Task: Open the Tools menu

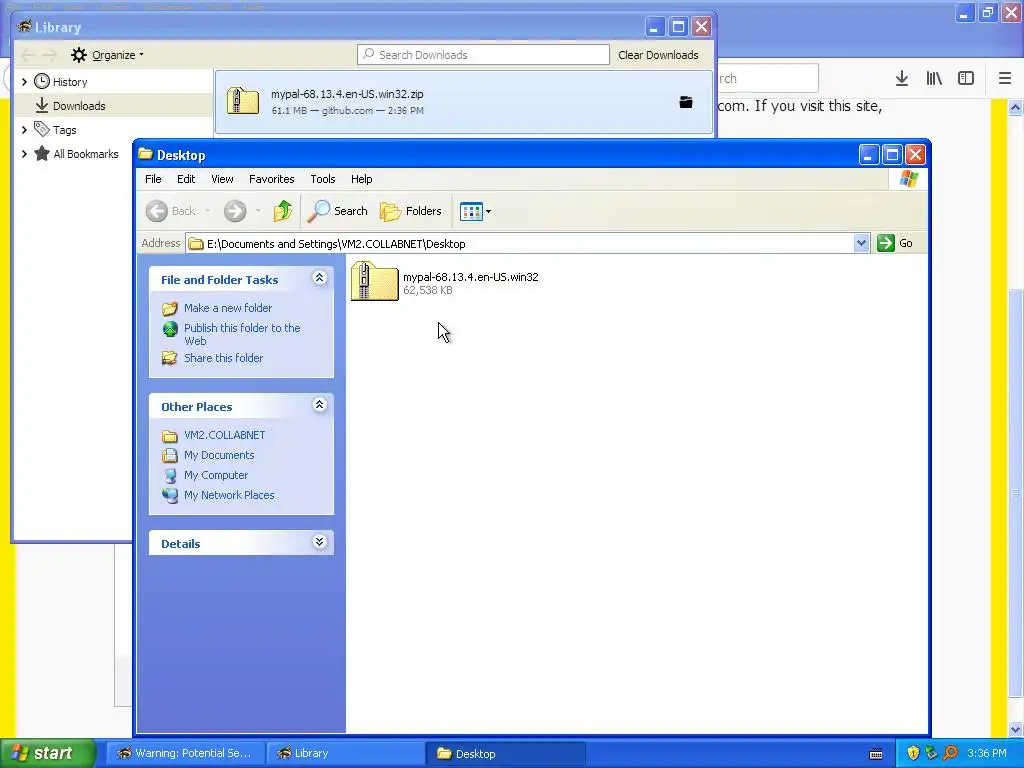Action: [323, 179]
